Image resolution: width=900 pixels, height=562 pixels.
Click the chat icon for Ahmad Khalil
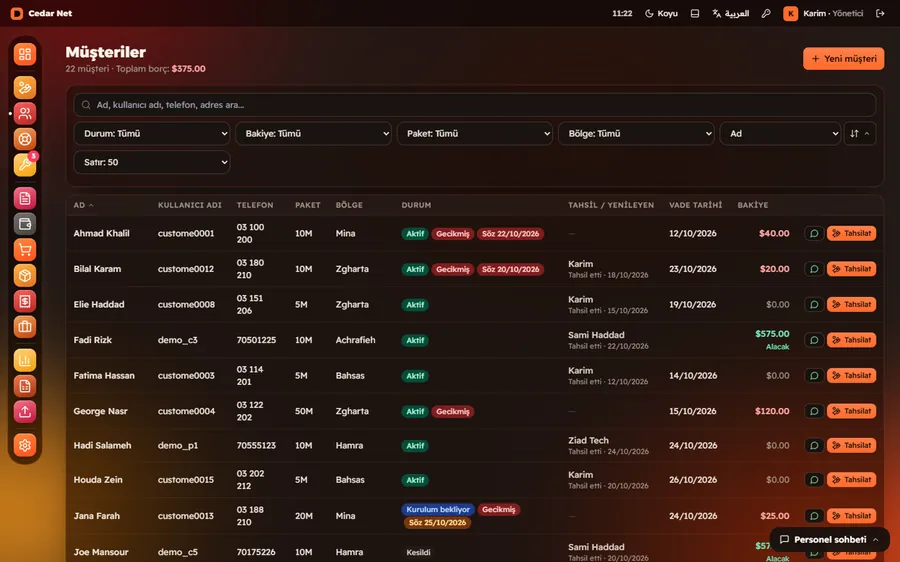click(x=814, y=234)
